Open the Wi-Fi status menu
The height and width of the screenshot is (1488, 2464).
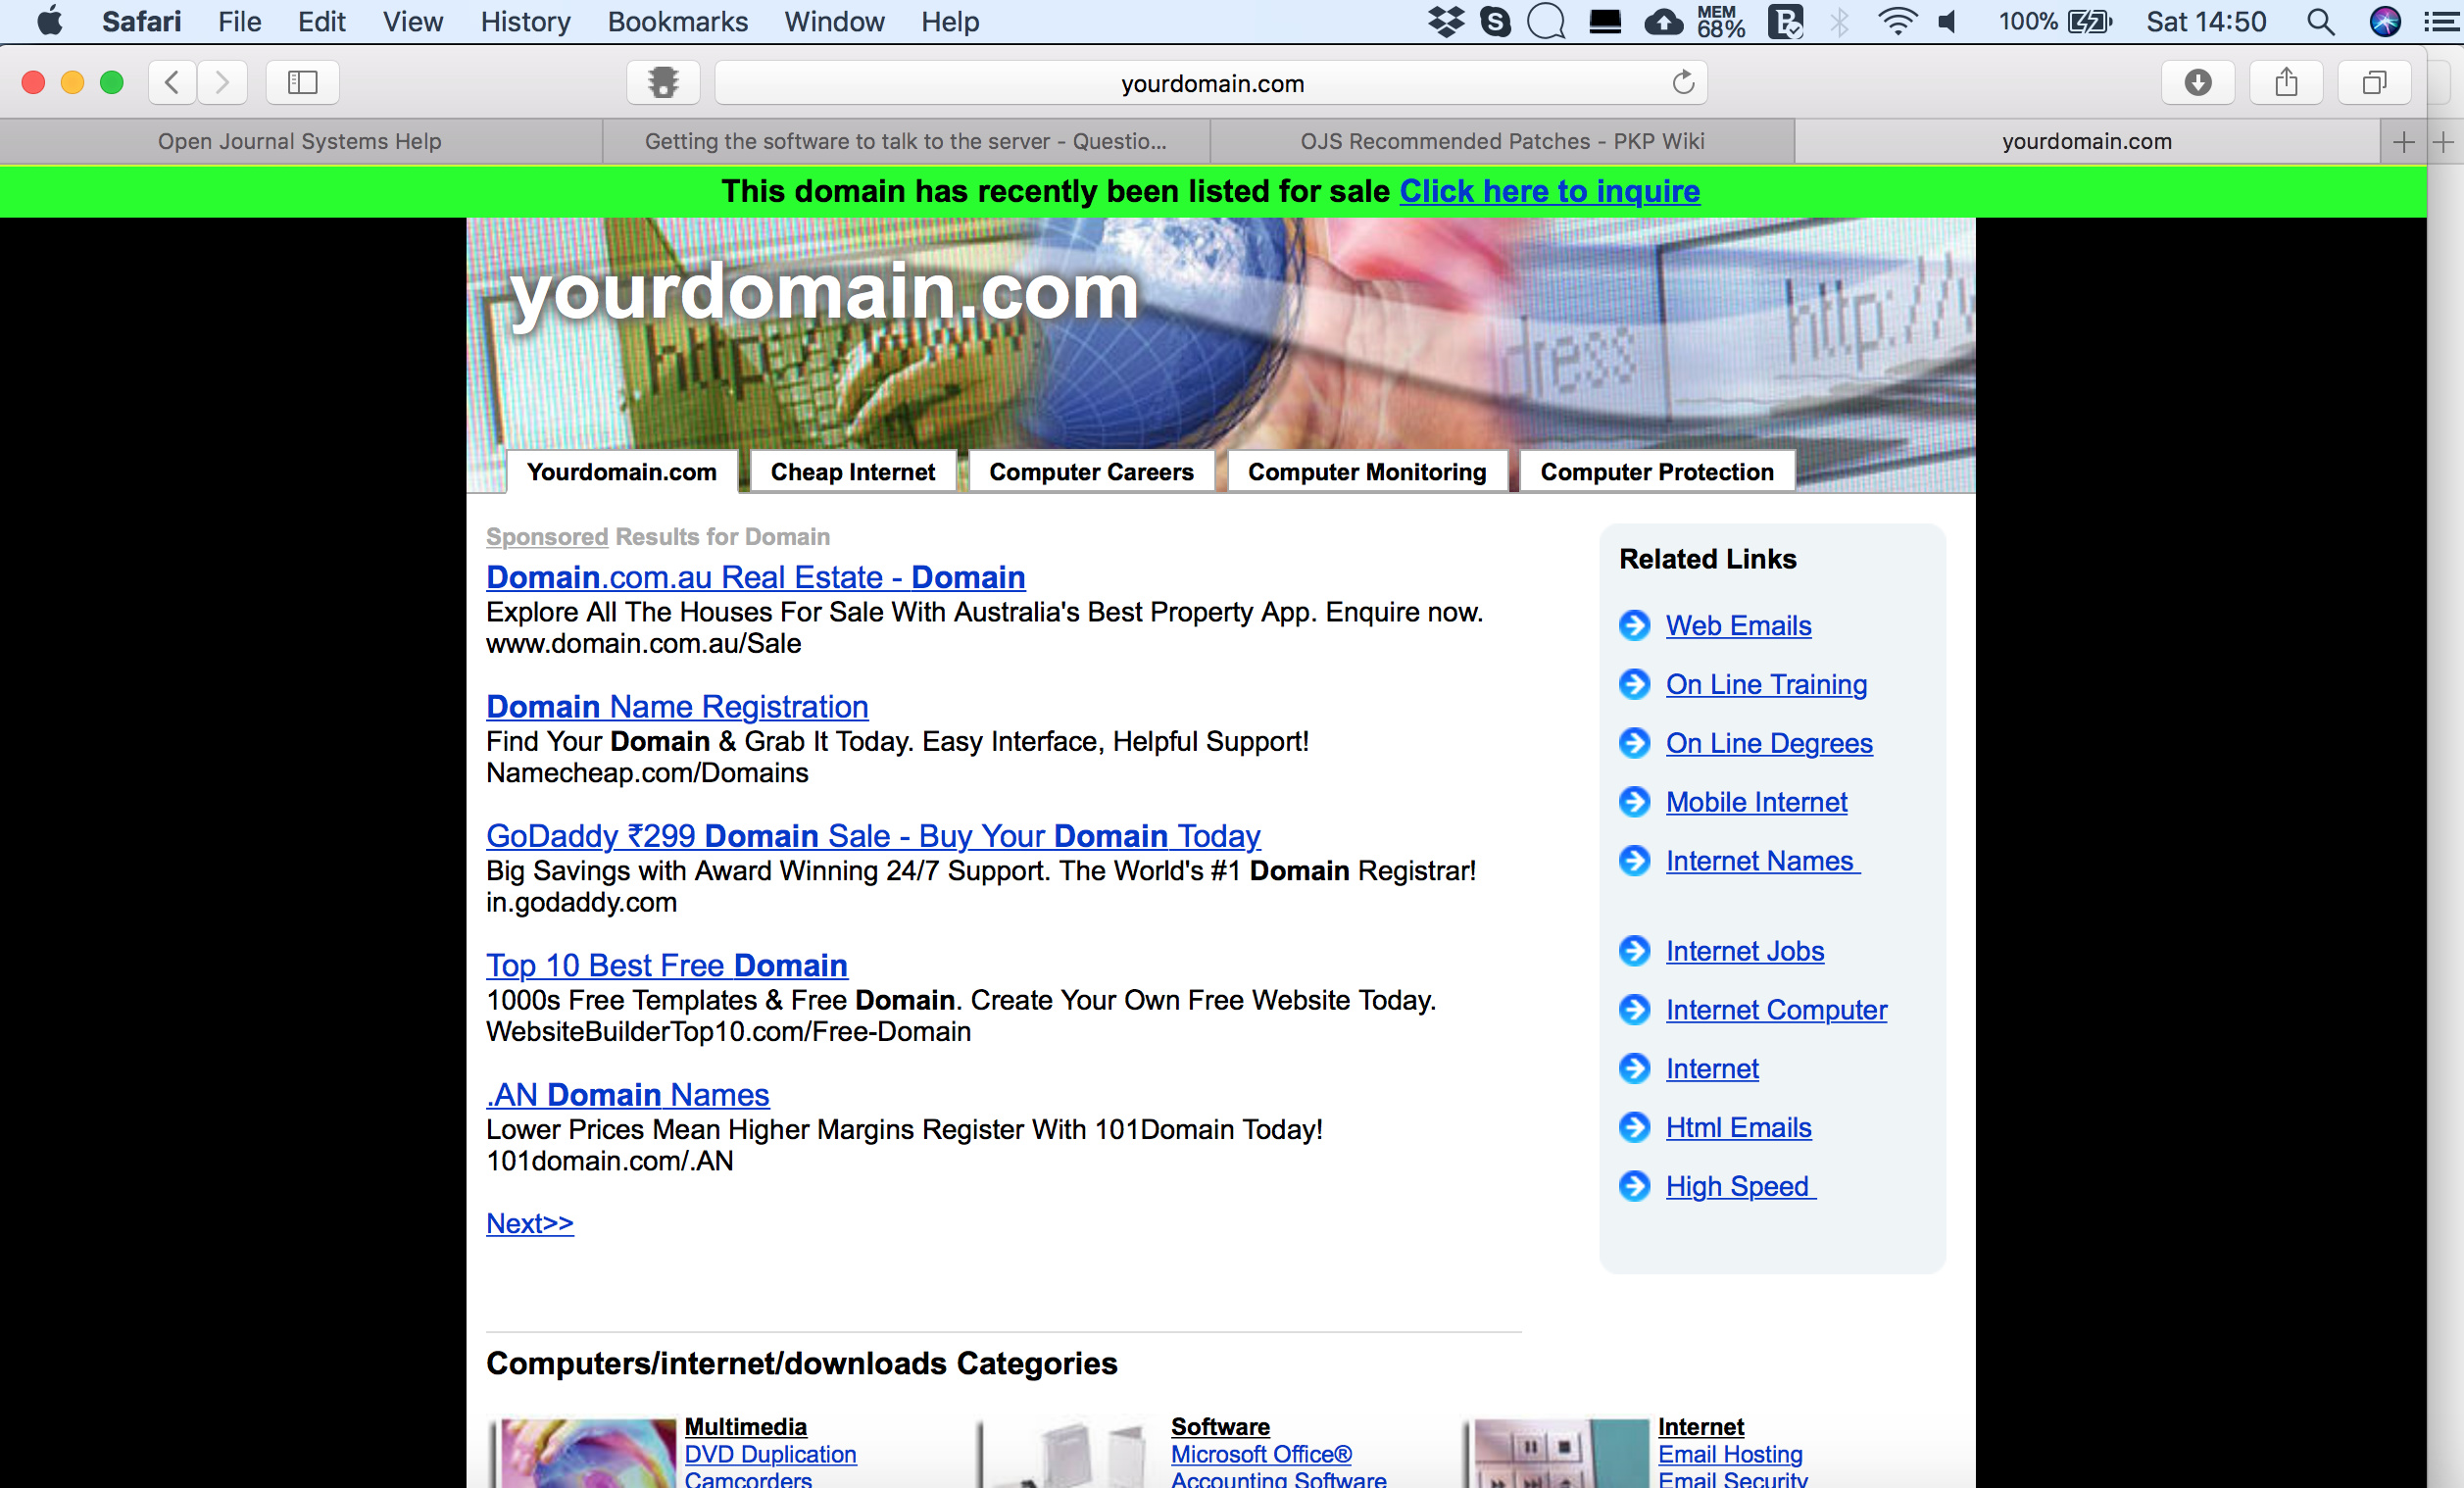(1897, 21)
